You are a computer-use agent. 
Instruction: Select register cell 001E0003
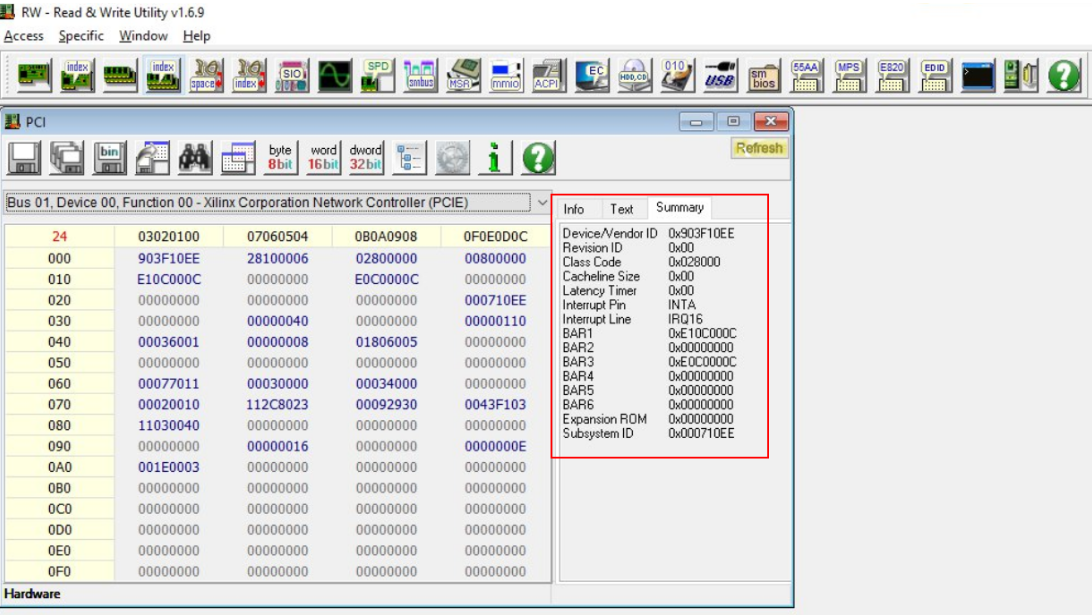pos(169,467)
